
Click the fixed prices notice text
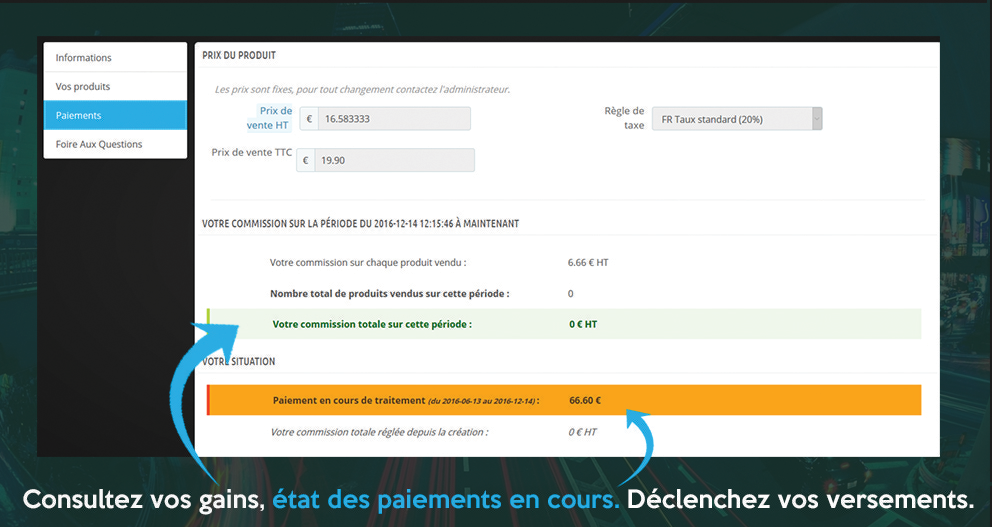[x=363, y=90]
